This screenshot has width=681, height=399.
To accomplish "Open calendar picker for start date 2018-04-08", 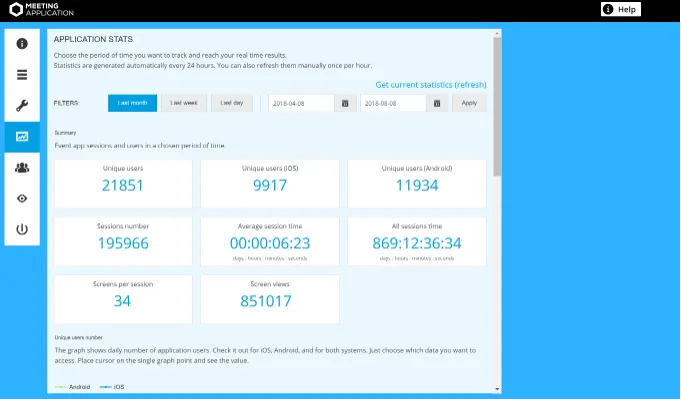I will click(345, 103).
